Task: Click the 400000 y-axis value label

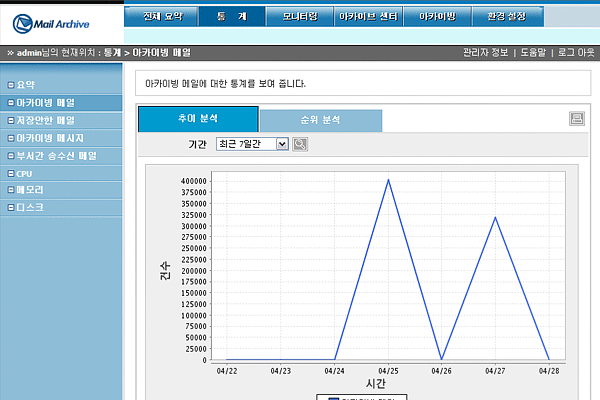Action: coord(194,181)
